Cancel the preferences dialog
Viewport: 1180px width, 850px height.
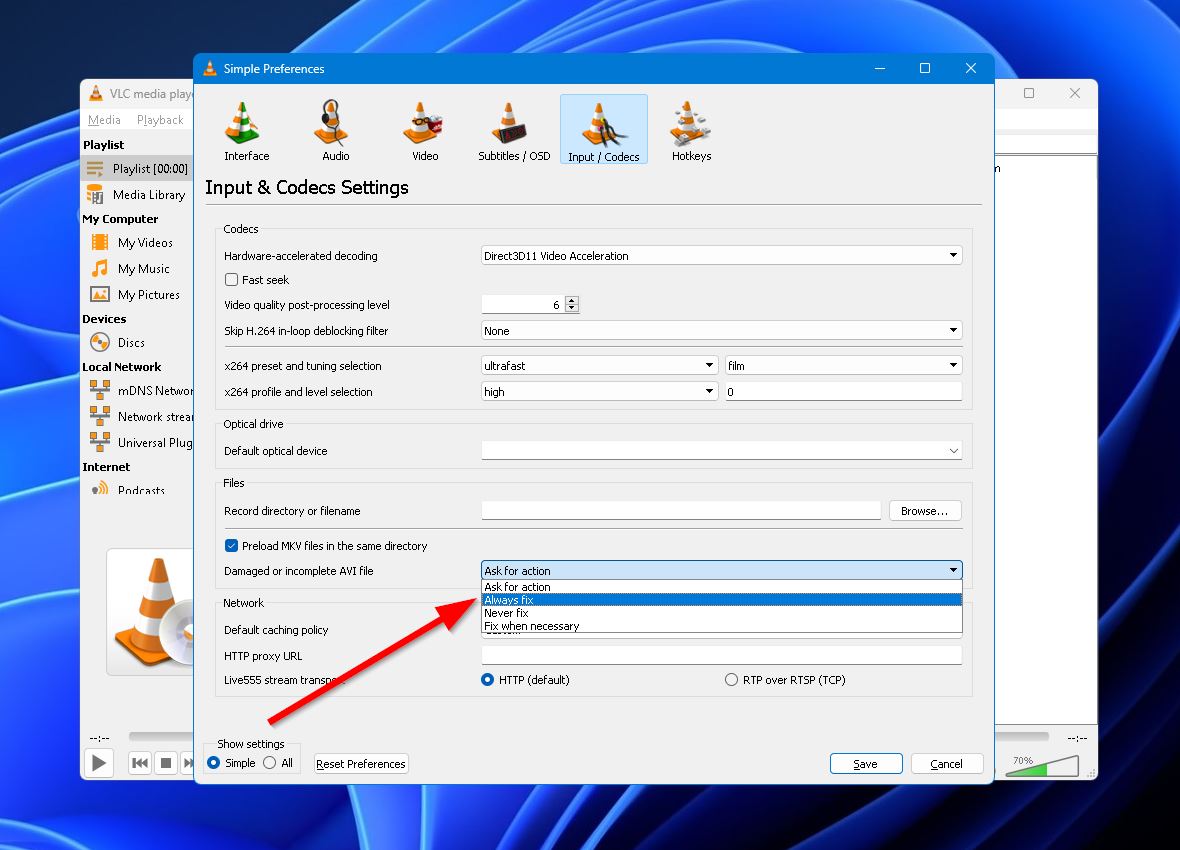coord(947,763)
